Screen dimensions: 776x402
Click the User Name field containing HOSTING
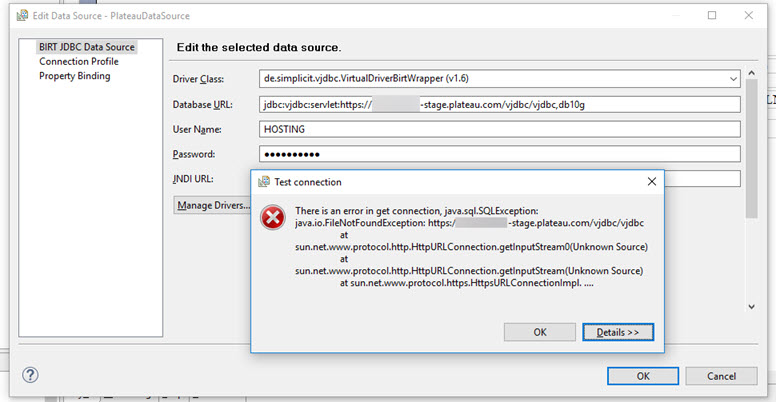(x=499, y=129)
